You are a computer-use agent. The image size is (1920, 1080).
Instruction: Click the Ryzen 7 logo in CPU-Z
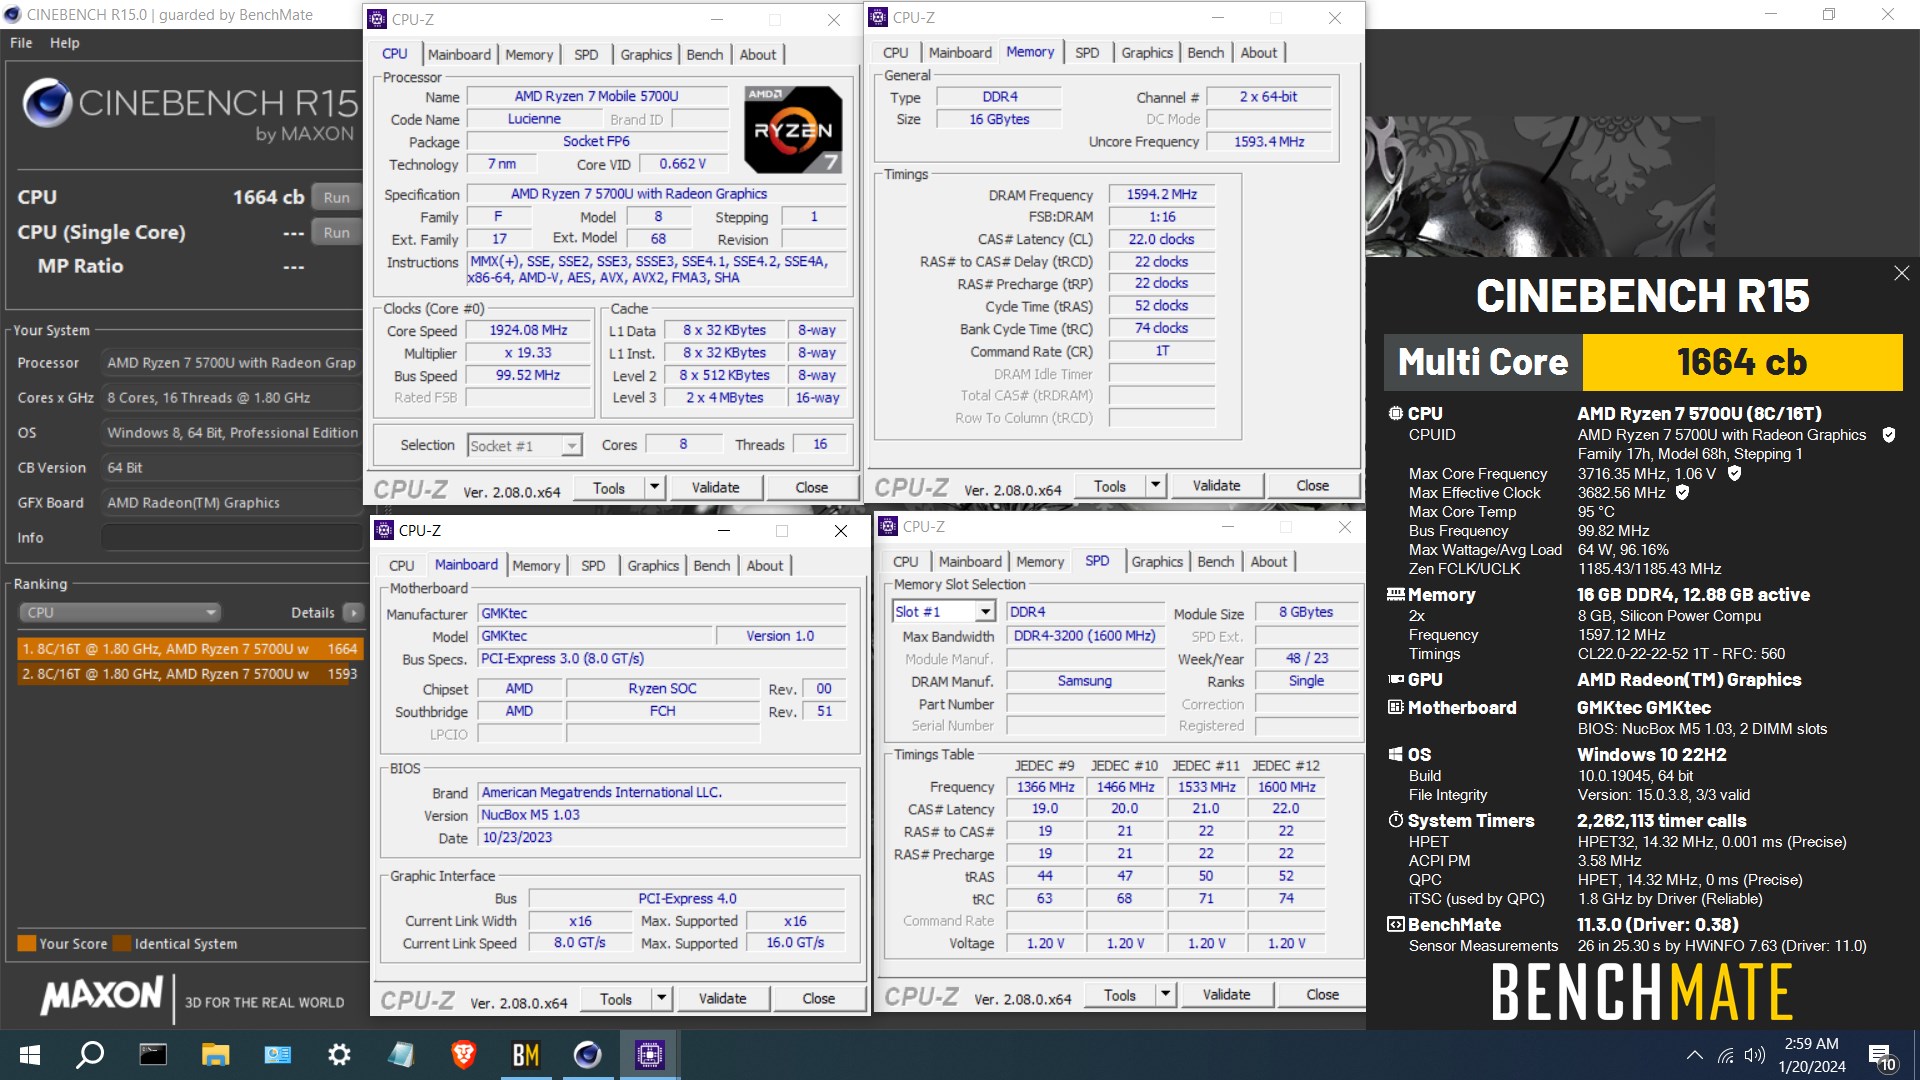pos(793,129)
